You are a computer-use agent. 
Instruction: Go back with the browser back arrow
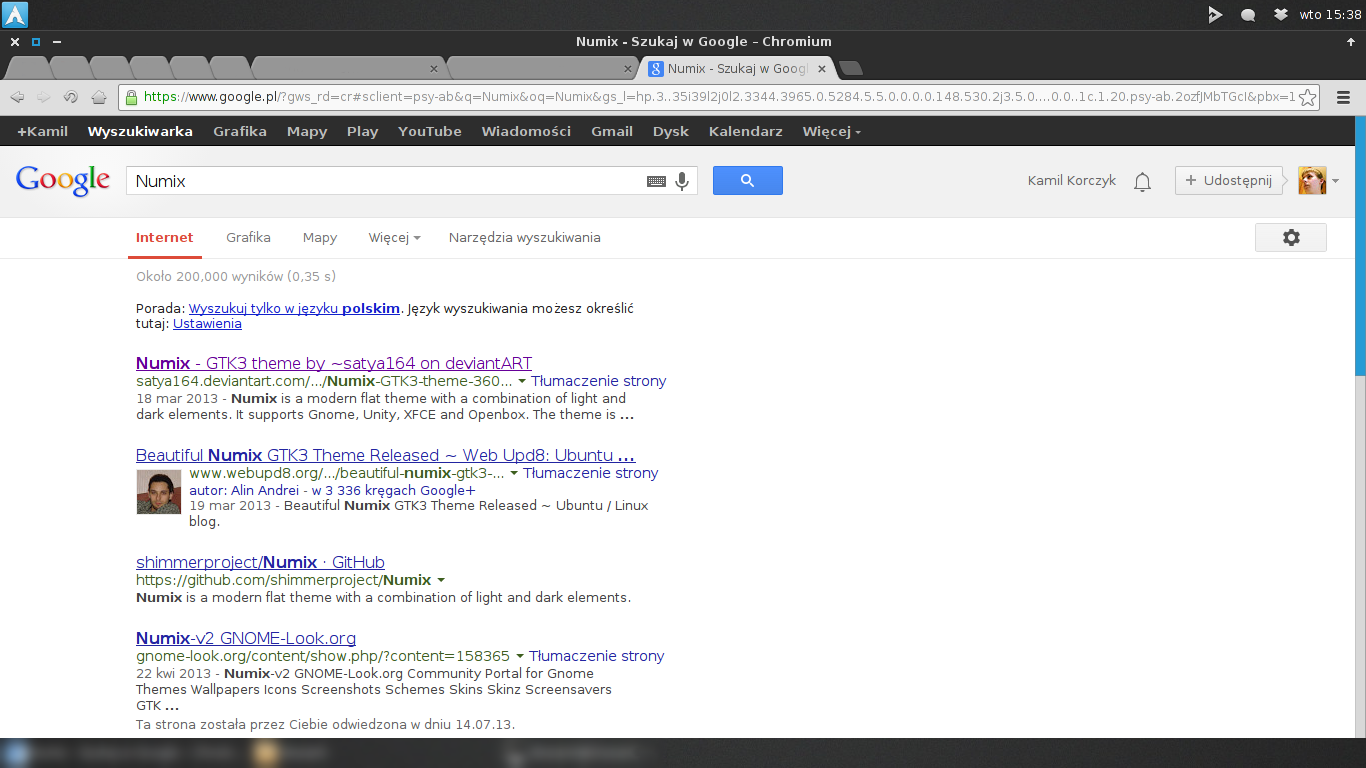pyautogui.click(x=17, y=97)
